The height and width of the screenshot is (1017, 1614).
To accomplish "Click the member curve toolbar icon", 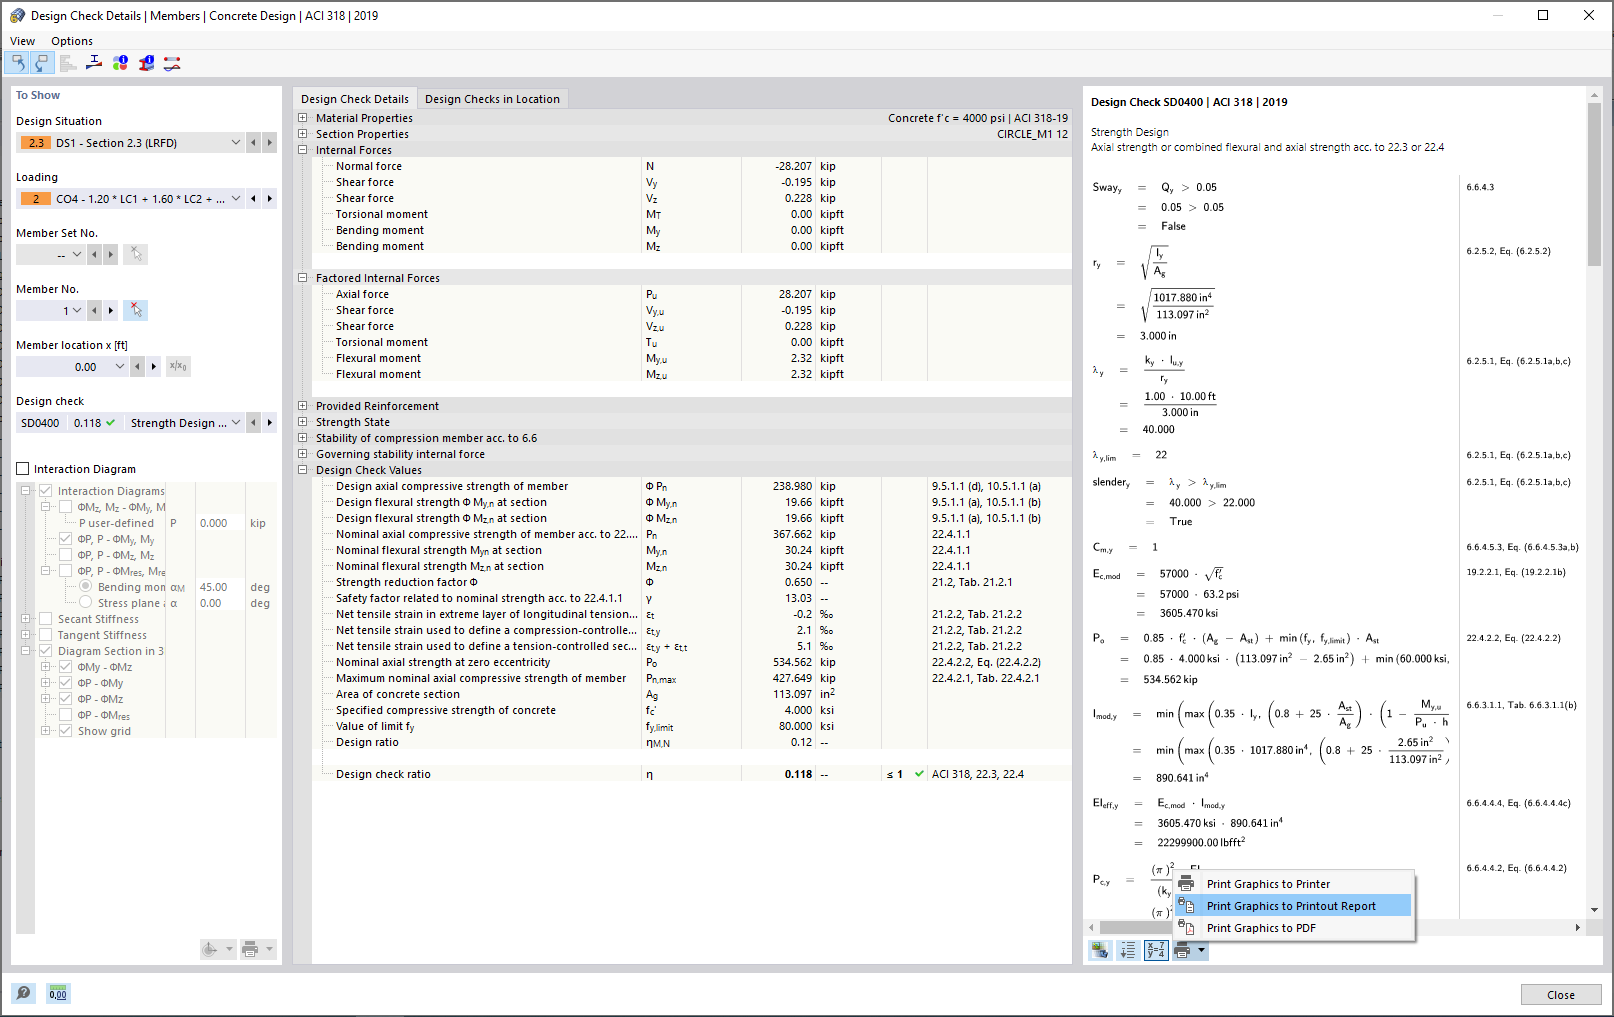I will [x=172, y=63].
